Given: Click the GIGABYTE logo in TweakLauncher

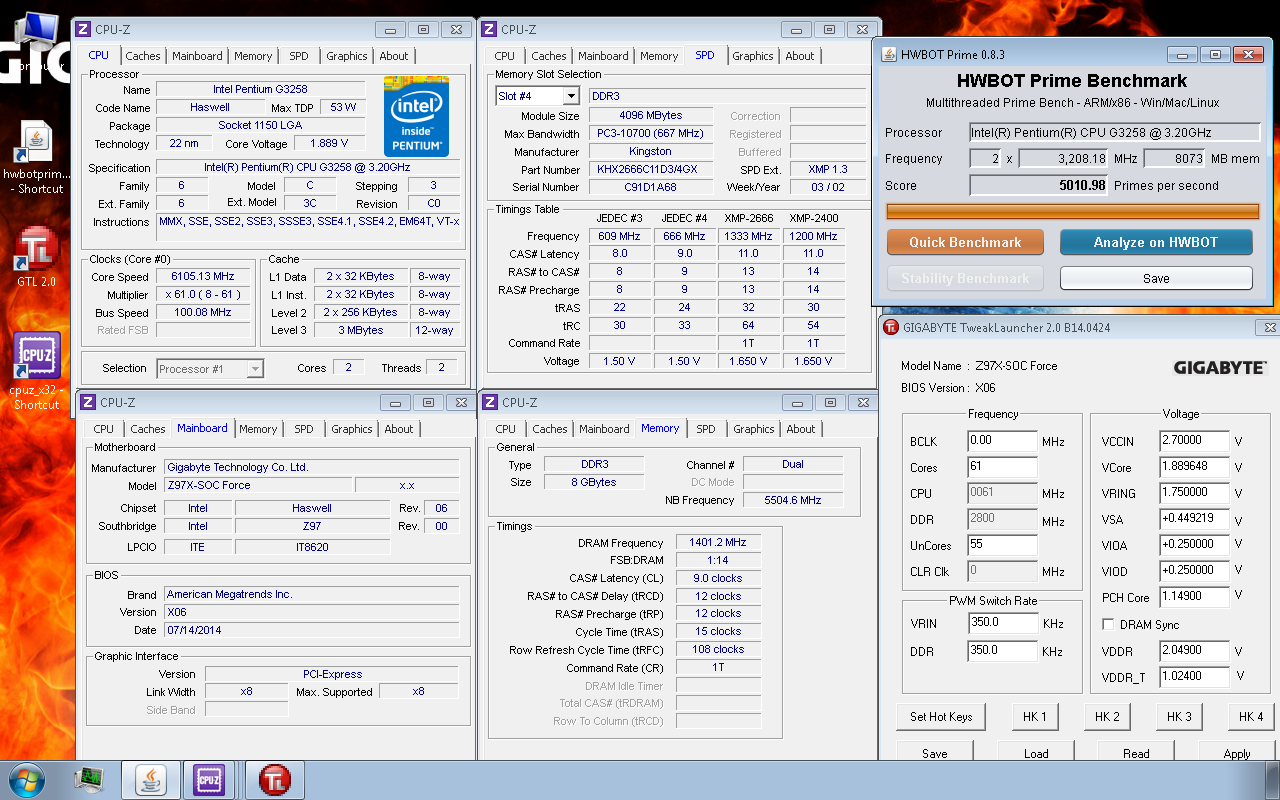Looking at the screenshot, I should point(1219,368).
